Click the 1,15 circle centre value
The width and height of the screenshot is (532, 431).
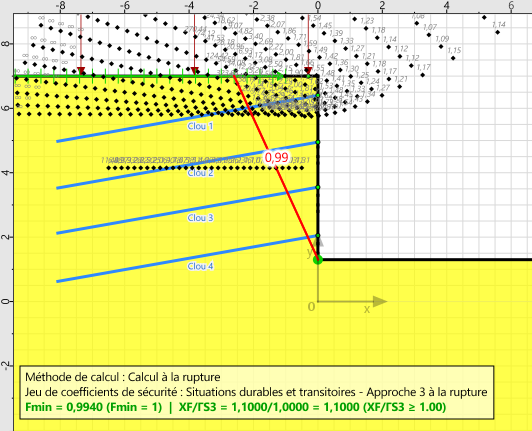tap(454, 50)
